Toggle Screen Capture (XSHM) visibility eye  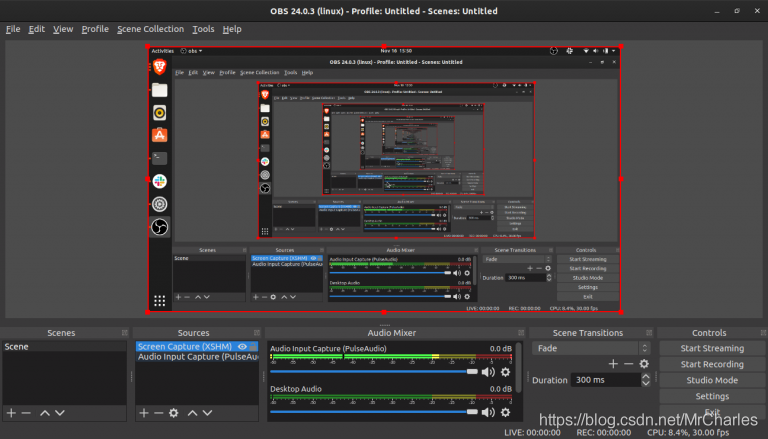click(x=242, y=346)
